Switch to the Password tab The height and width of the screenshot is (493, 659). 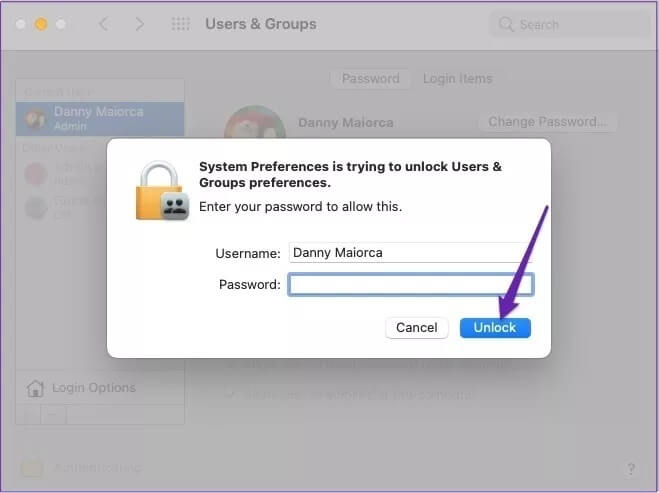370,79
